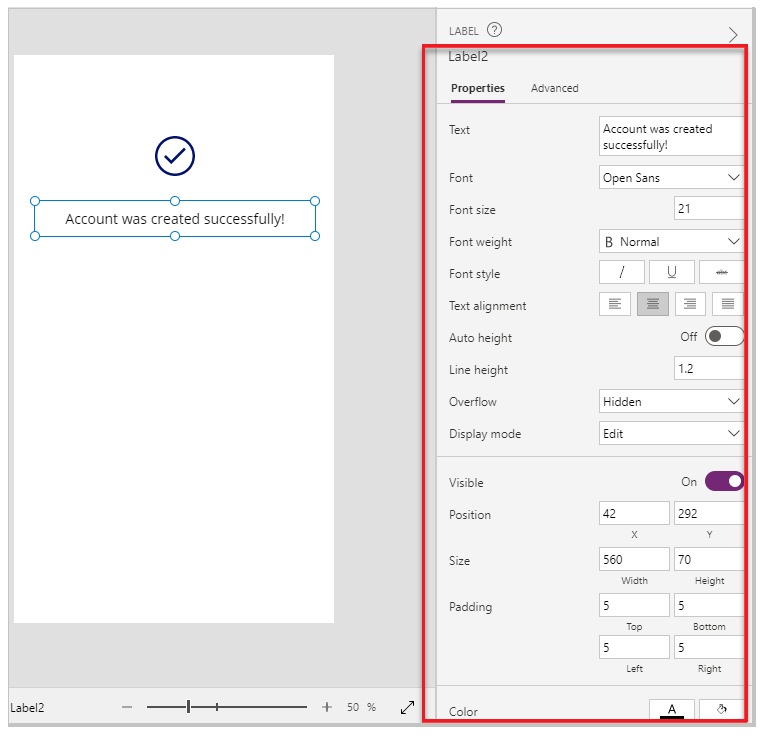764x736 pixels.
Task: Select the checkmark circle icon on canvas
Action: point(175,156)
